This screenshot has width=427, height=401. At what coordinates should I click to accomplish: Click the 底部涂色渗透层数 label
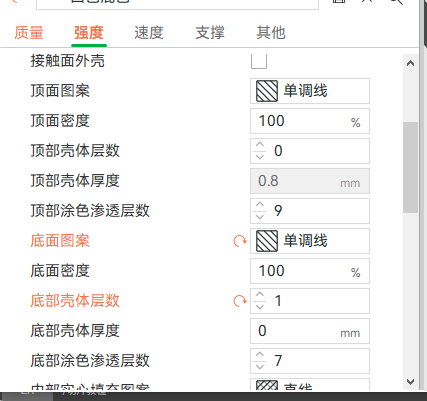click(90, 361)
